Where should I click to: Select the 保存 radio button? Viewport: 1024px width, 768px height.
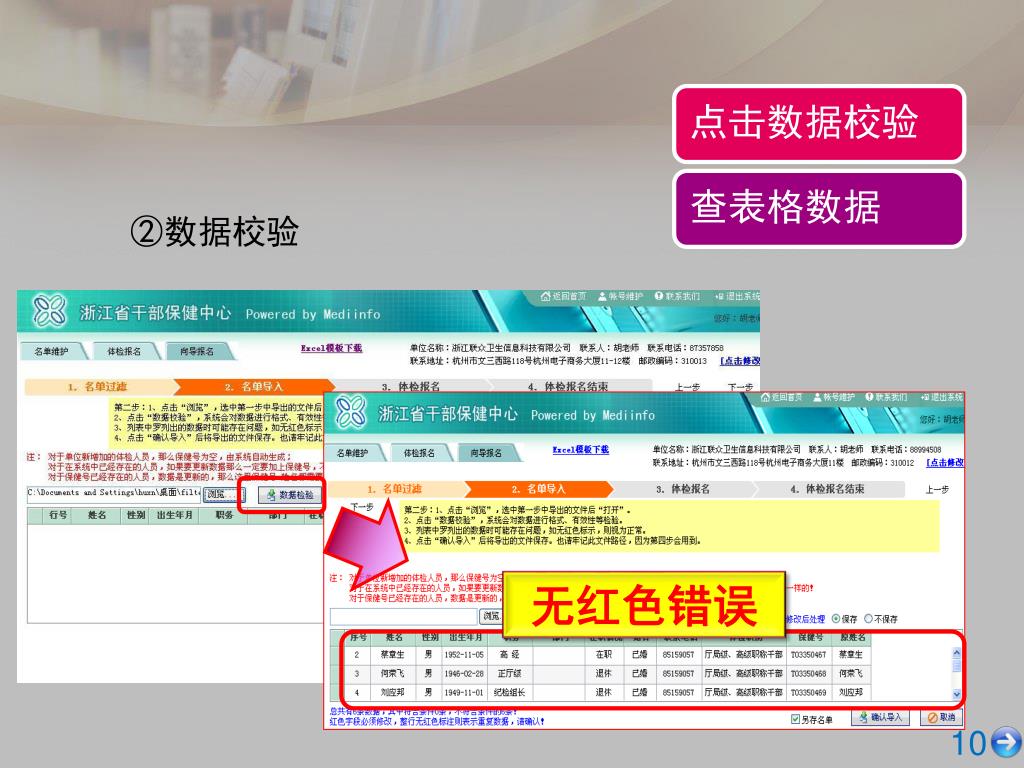pyautogui.click(x=836, y=618)
